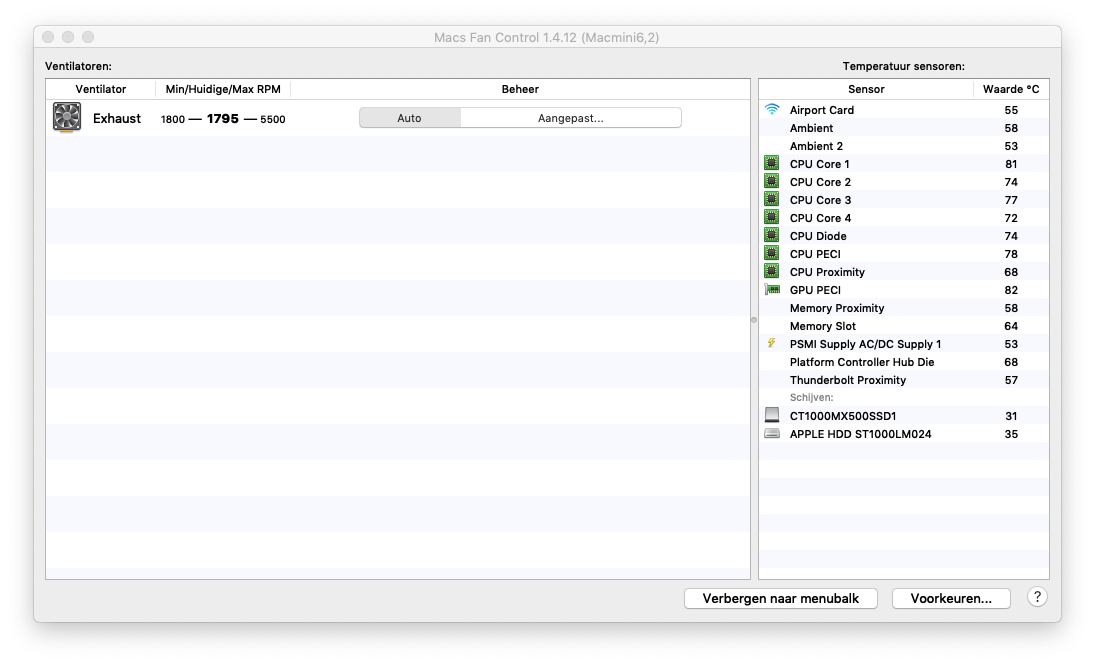Select the CPU Core 4 sensor label

[x=820, y=218]
